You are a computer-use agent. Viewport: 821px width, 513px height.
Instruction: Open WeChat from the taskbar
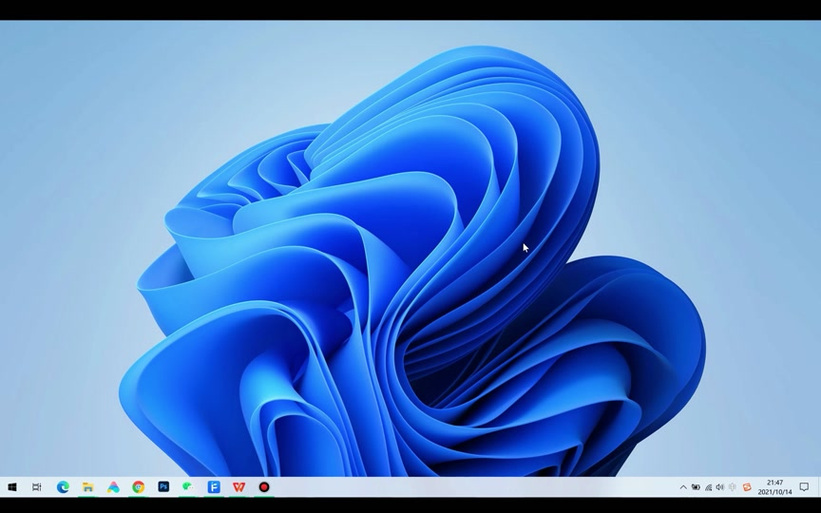[188, 487]
